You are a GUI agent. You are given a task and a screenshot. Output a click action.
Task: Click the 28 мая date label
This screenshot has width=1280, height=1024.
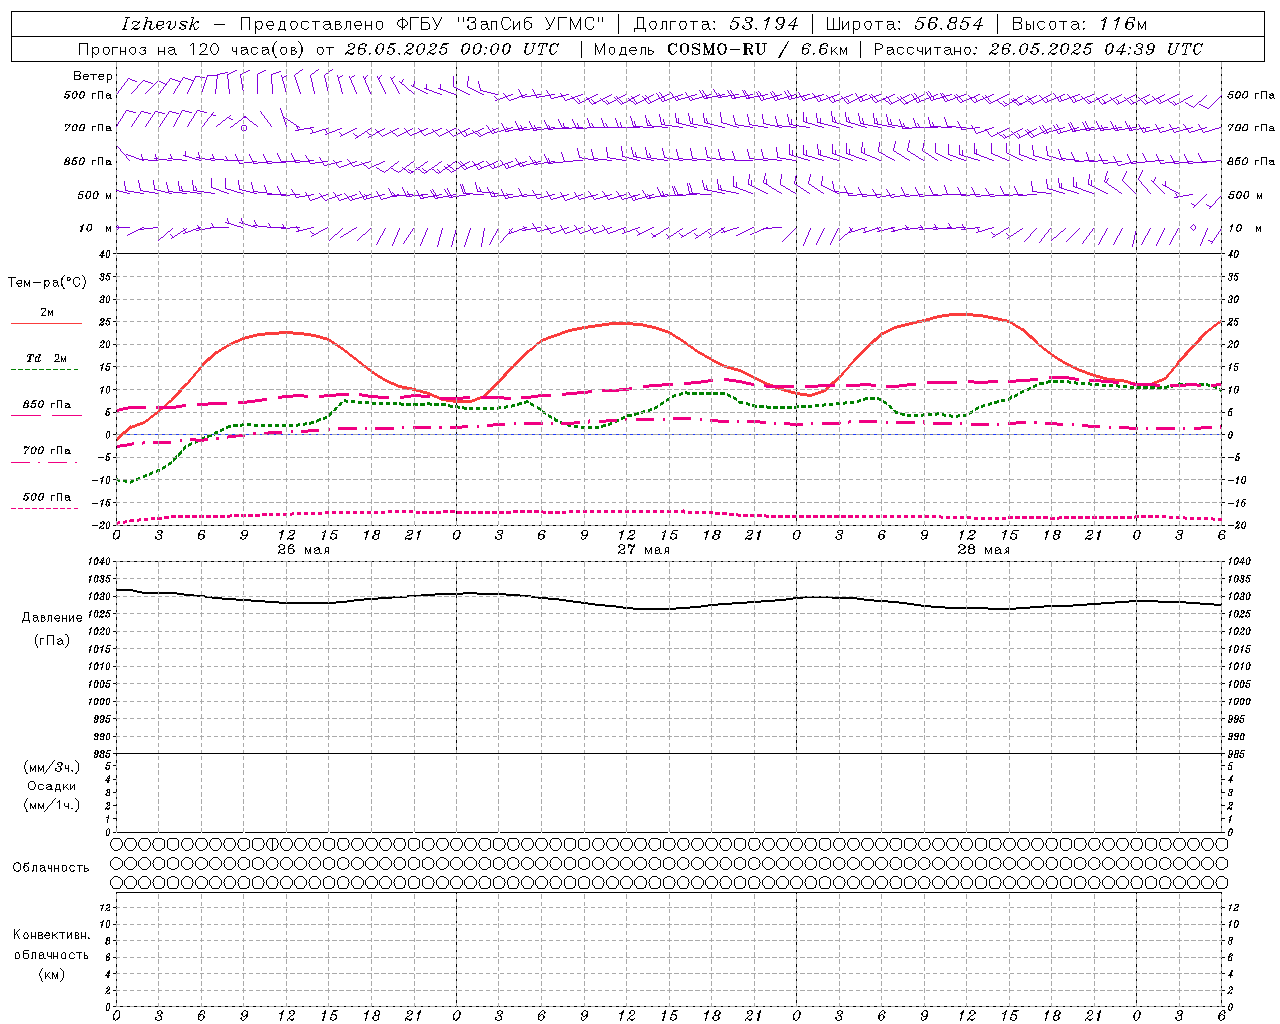click(x=984, y=550)
